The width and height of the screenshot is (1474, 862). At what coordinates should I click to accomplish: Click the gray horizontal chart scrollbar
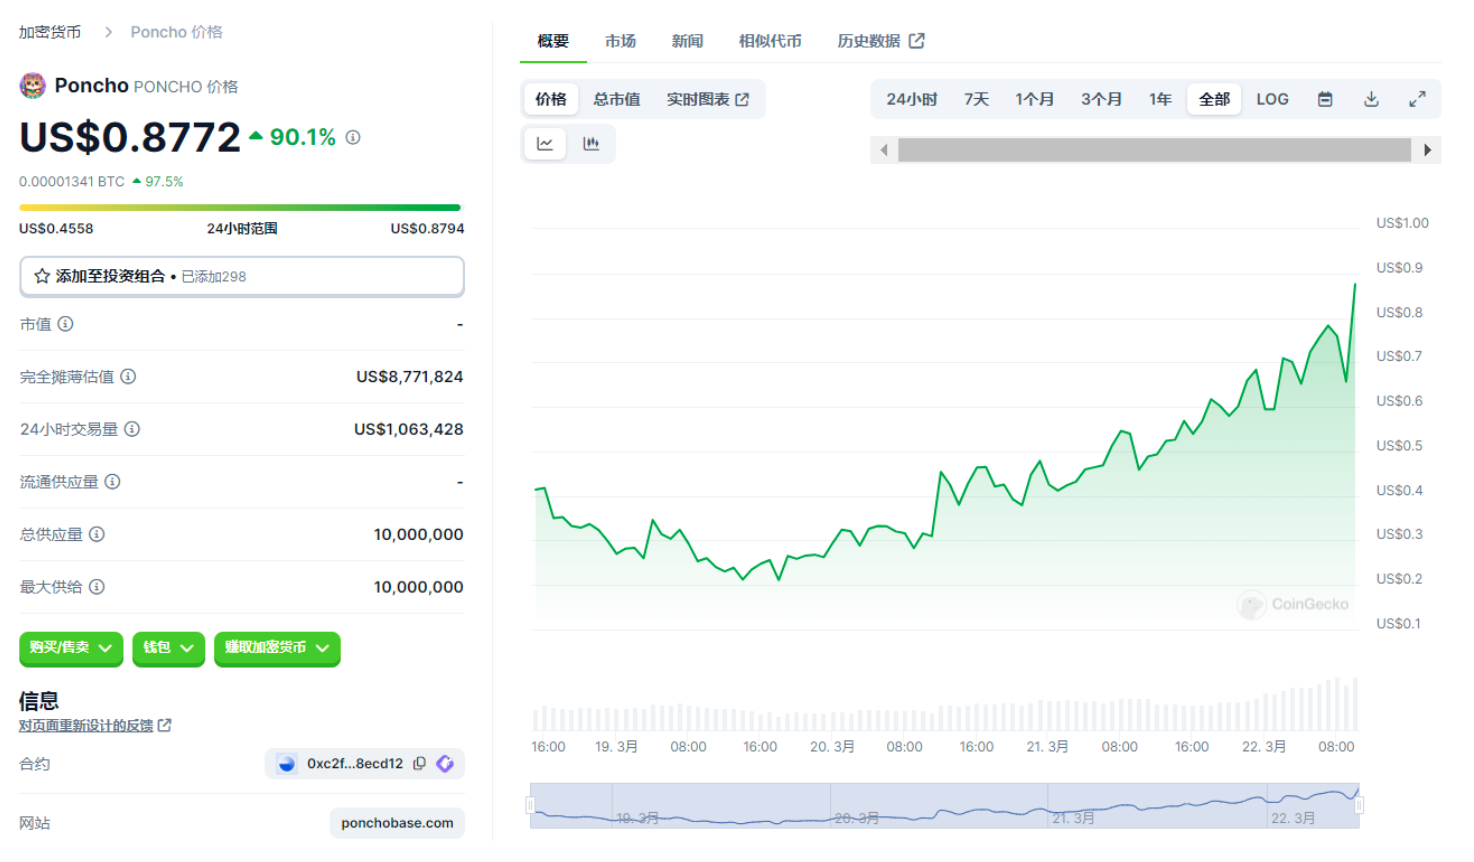coord(1154,150)
